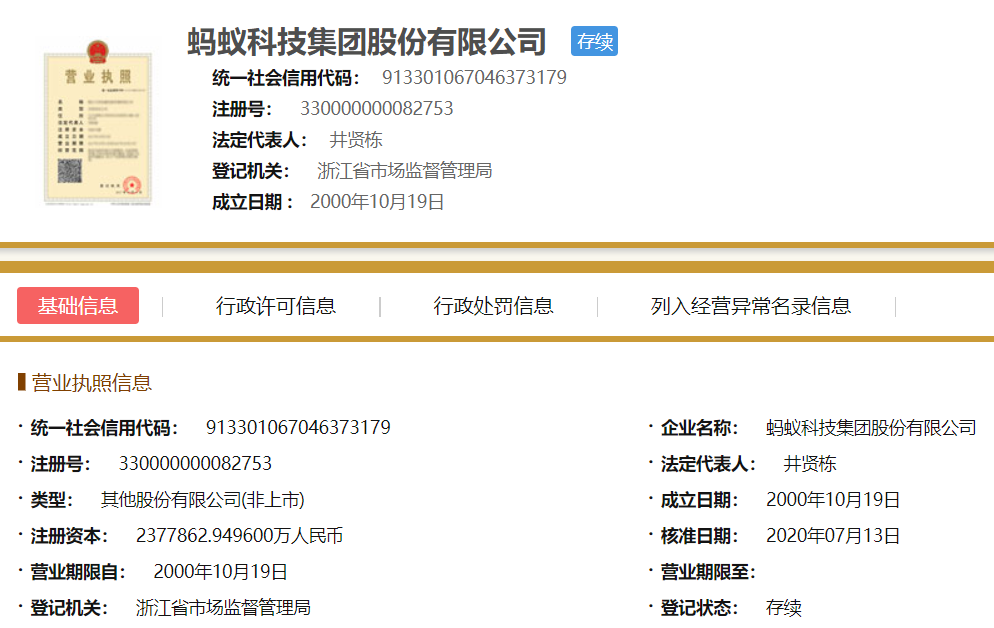Click approval date 2020年07月13日
The width and height of the screenshot is (994, 628).
point(833,536)
